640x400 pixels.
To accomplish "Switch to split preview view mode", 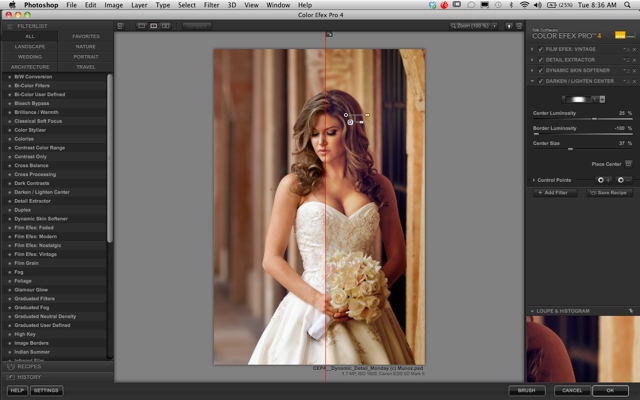I will pos(153,26).
